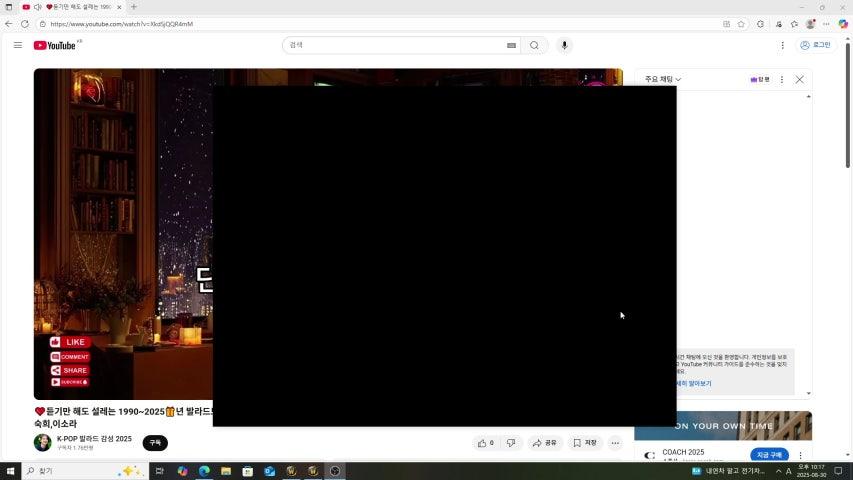The image size is (853, 480).
Task: Click the page vertical scrollbar thumb
Action: coord(848,104)
